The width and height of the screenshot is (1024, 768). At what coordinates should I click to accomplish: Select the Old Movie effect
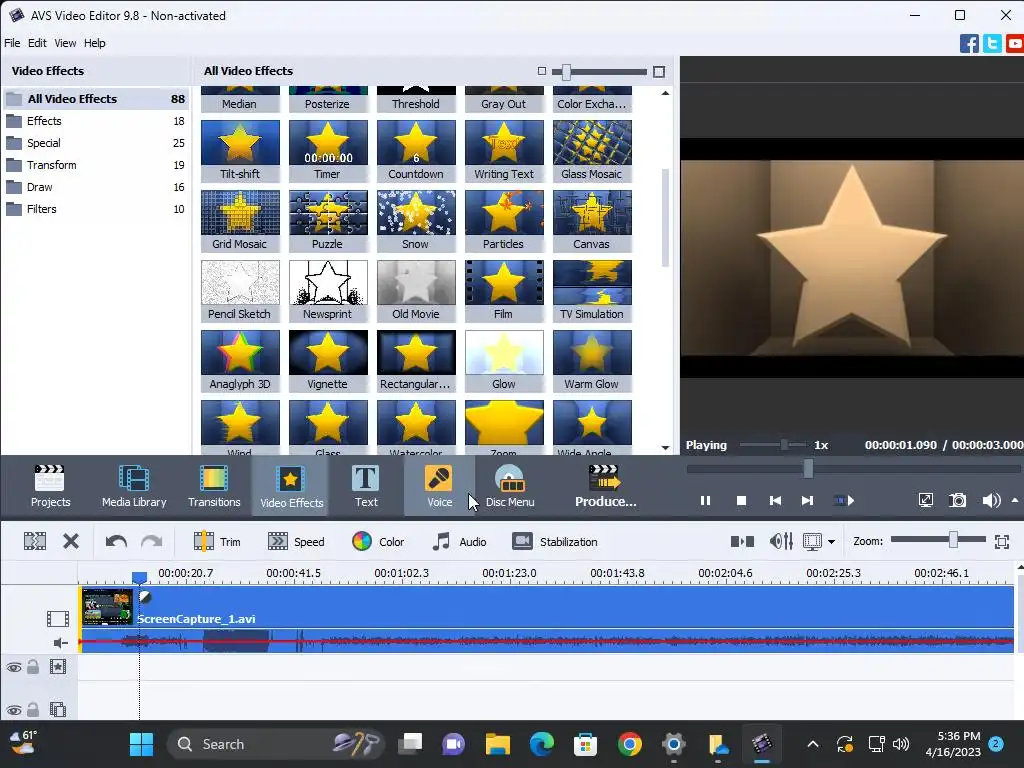(x=416, y=291)
